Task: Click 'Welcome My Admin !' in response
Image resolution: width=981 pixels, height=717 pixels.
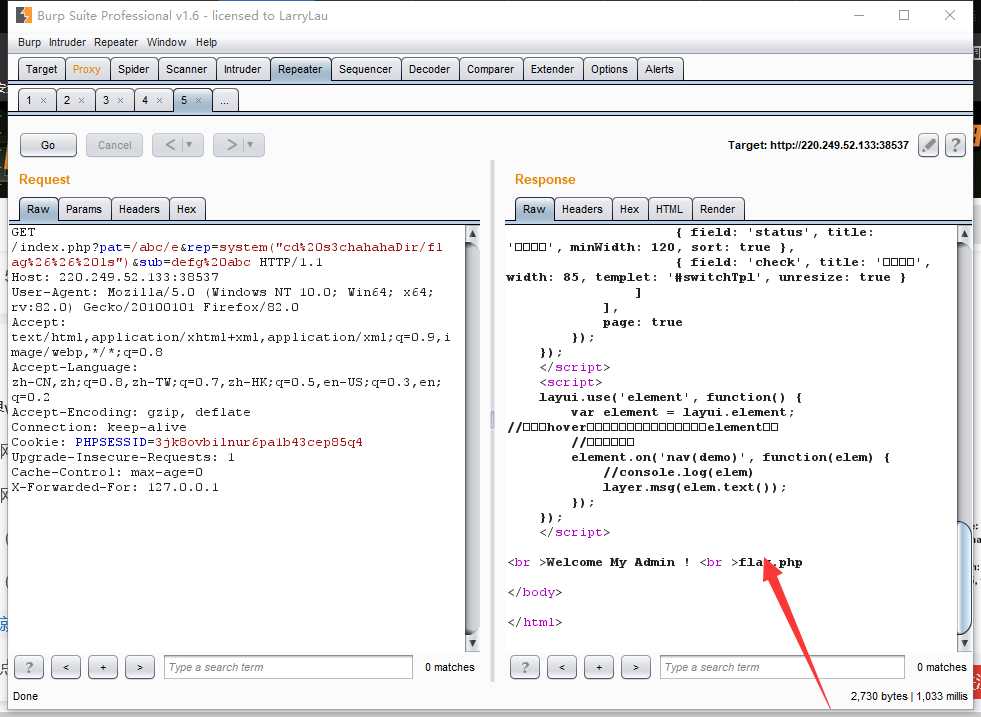Action: (x=618, y=562)
